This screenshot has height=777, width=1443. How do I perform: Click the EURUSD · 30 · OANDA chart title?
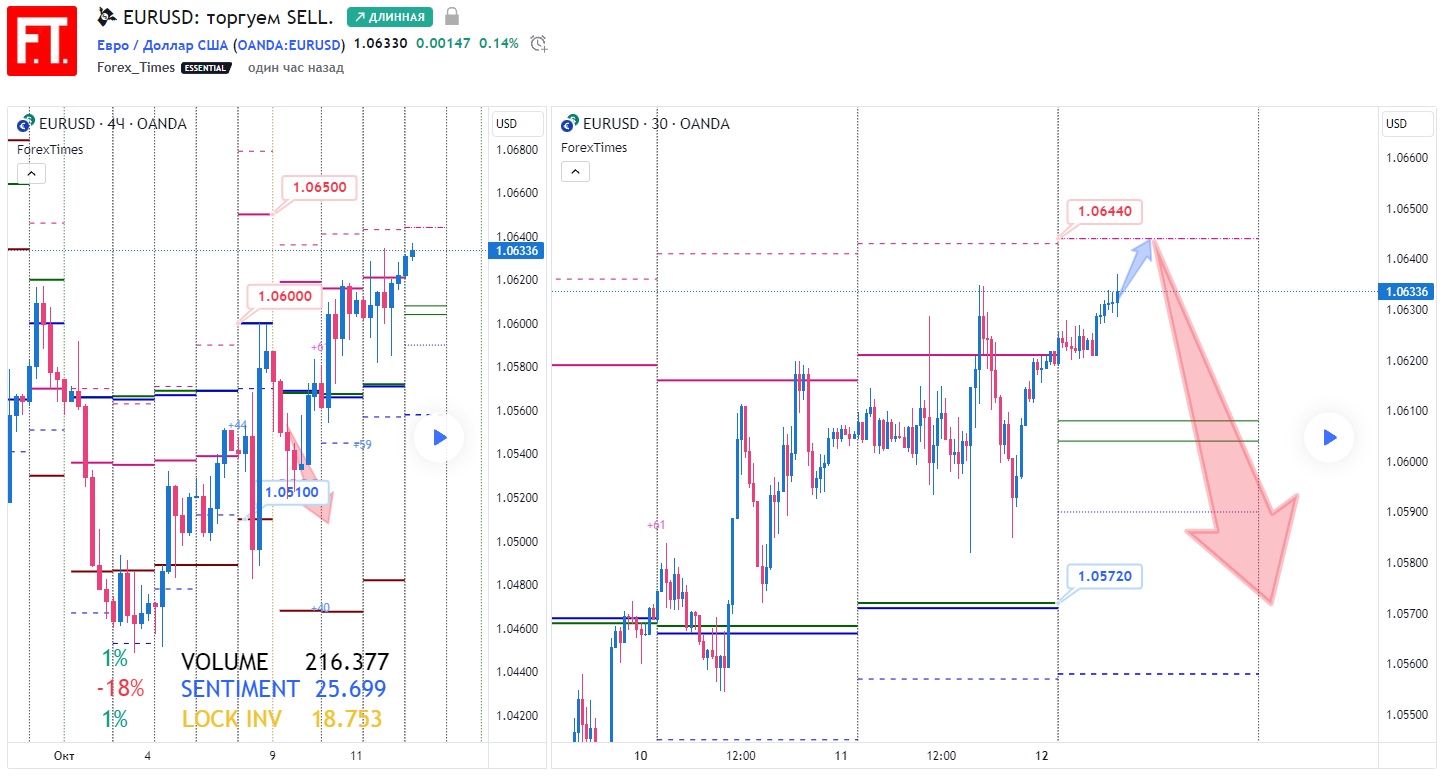tap(656, 124)
